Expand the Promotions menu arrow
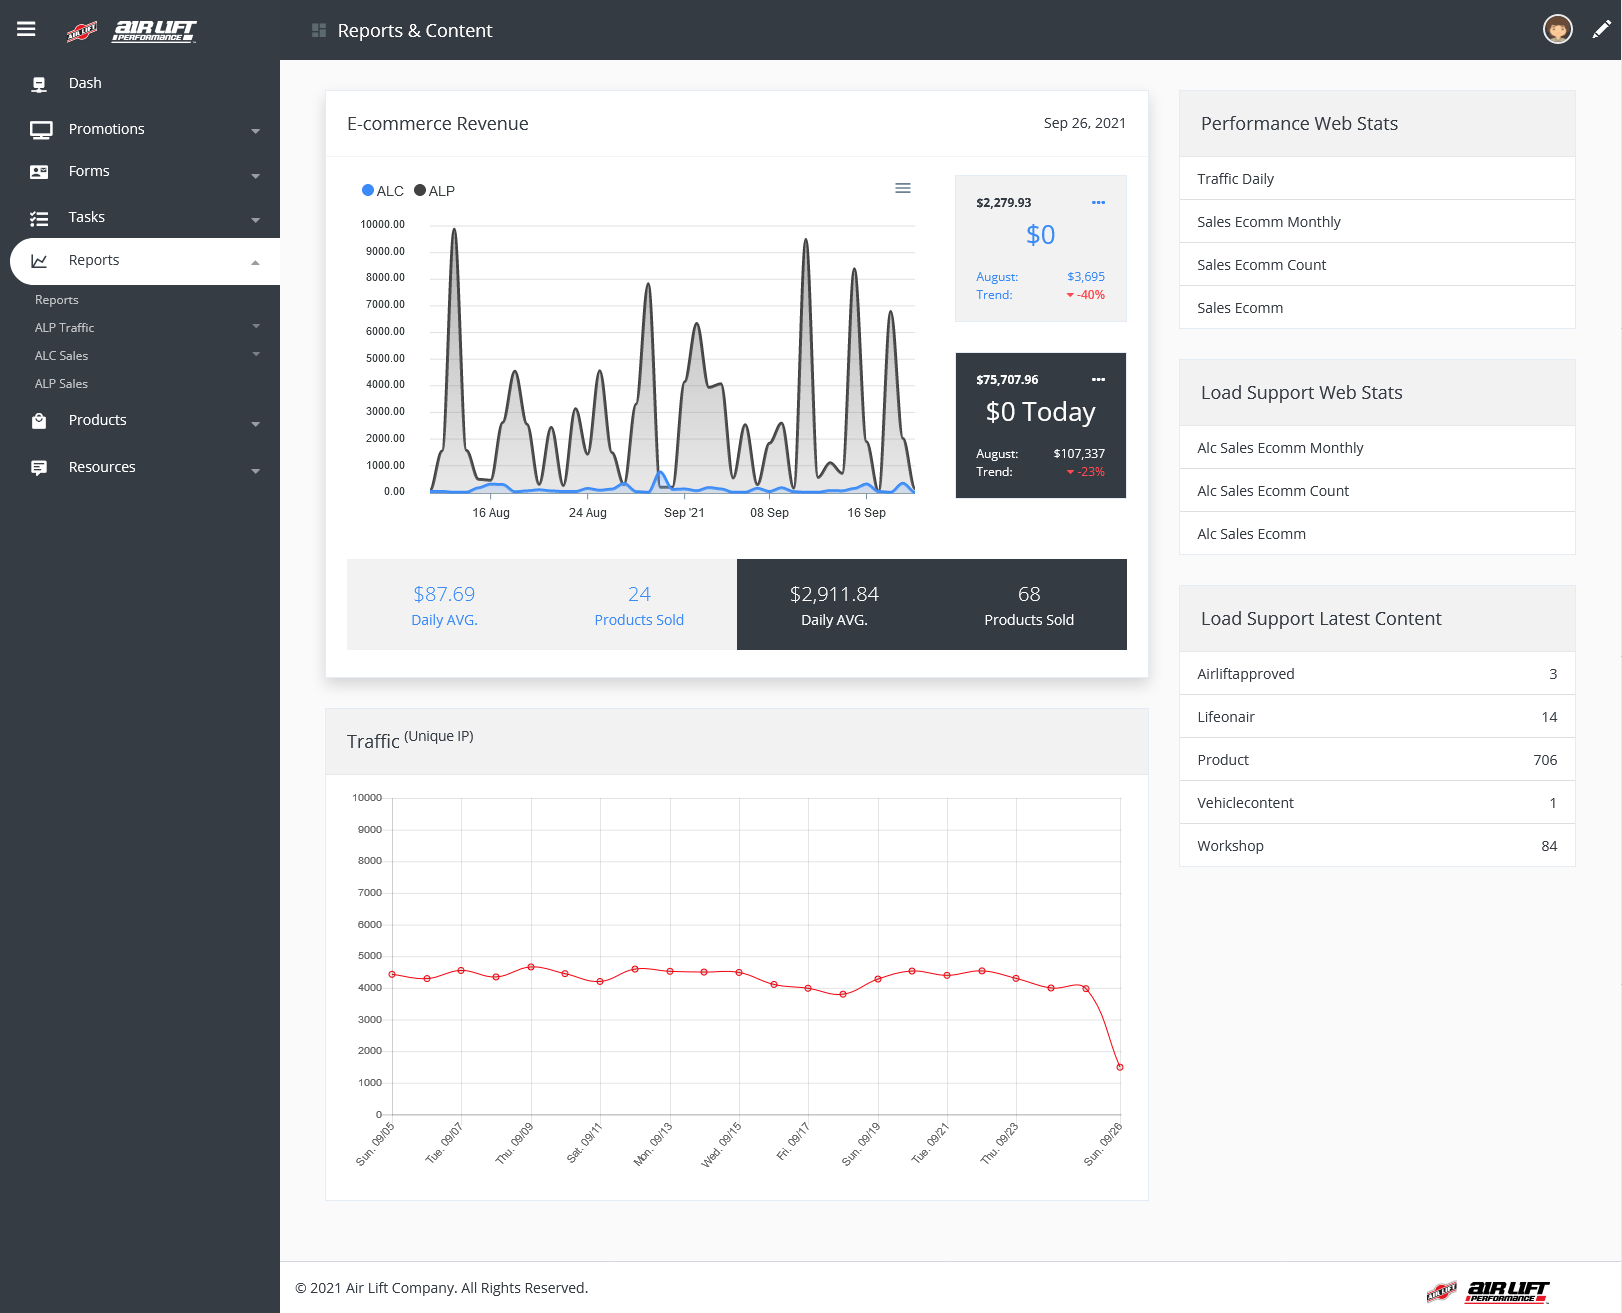 [x=255, y=131]
